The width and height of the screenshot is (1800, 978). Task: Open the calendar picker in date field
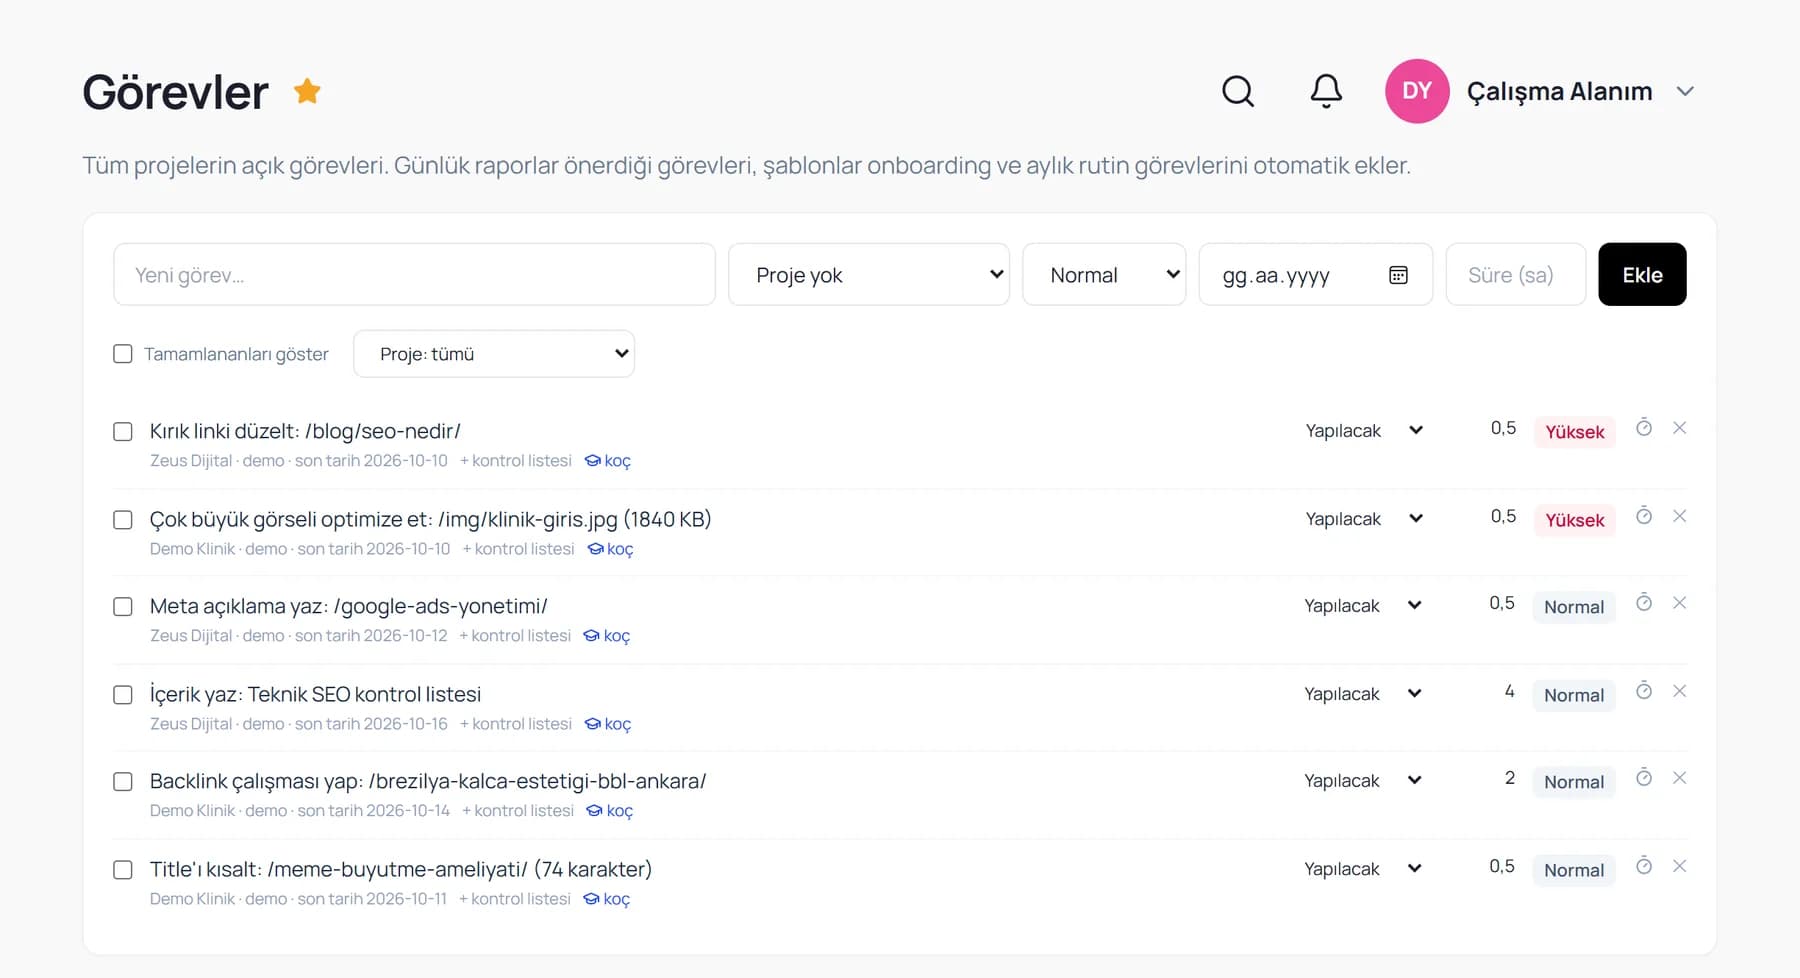[x=1398, y=275]
